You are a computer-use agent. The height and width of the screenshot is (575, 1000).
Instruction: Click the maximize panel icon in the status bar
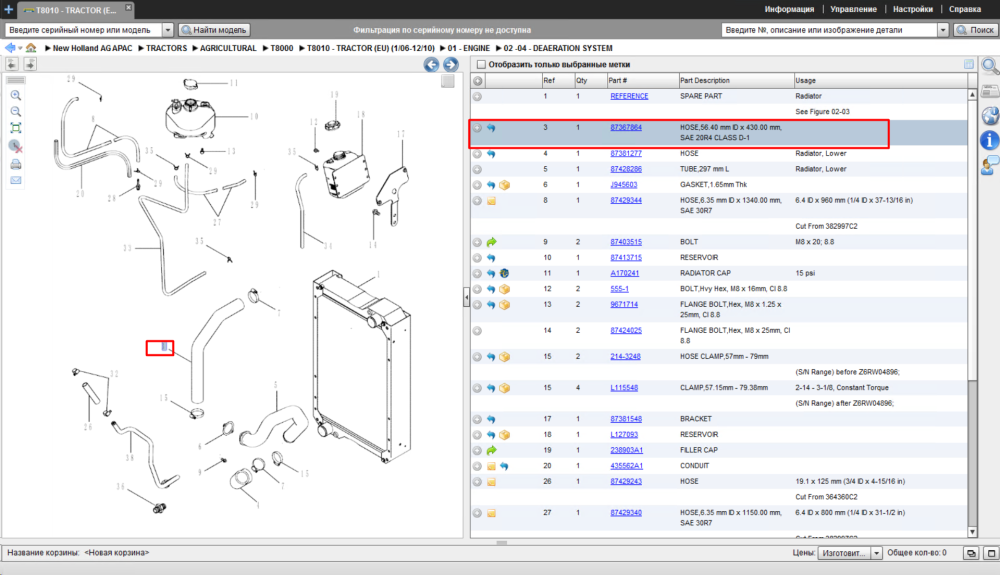pyautogui.click(x=991, y=553)
